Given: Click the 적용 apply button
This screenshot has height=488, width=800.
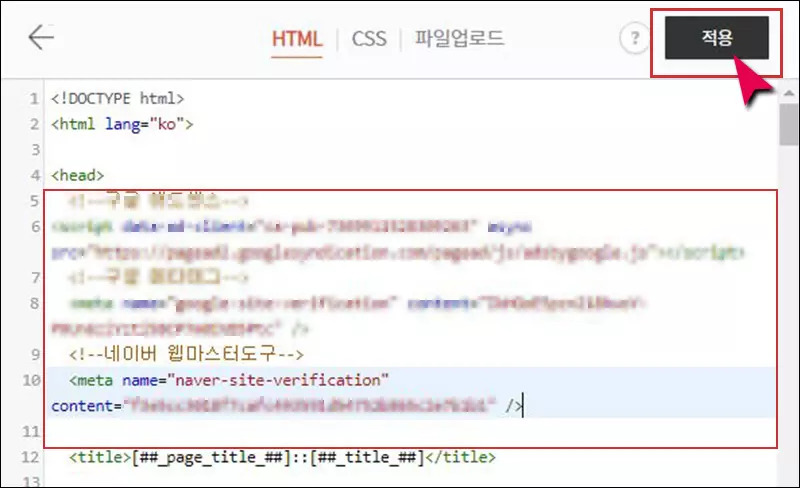Looking at the screenshot, I should (x=716, y=38).
